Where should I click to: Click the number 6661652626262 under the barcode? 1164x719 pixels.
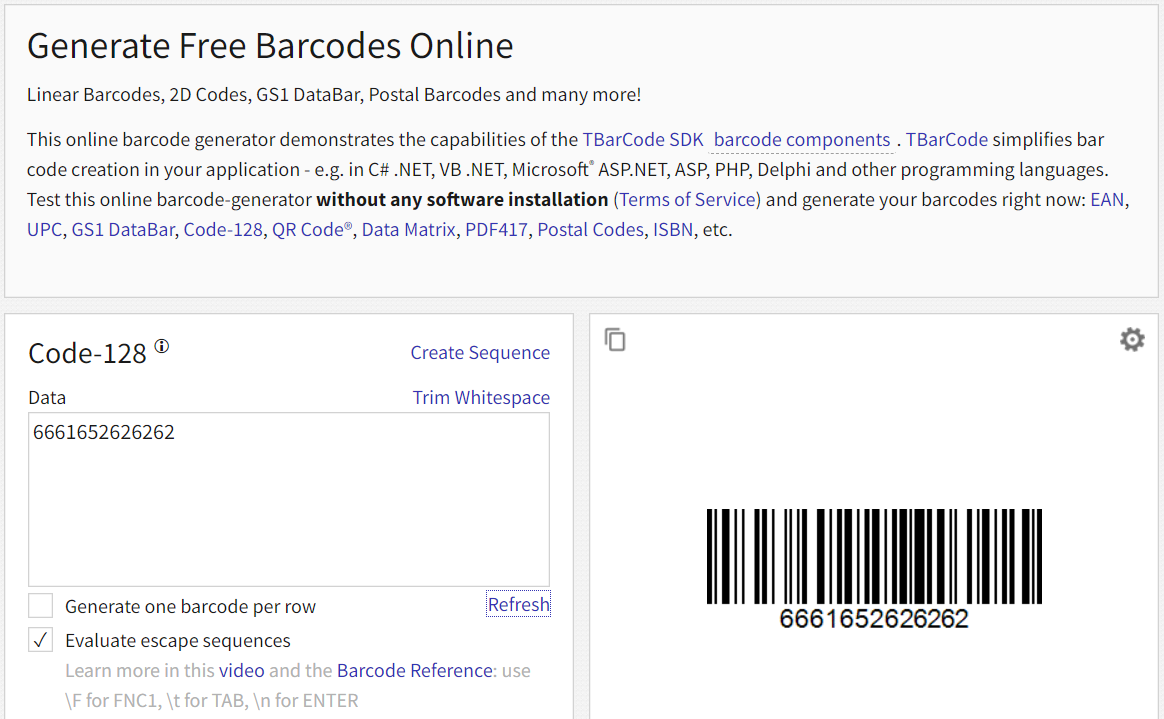(874, 619)
